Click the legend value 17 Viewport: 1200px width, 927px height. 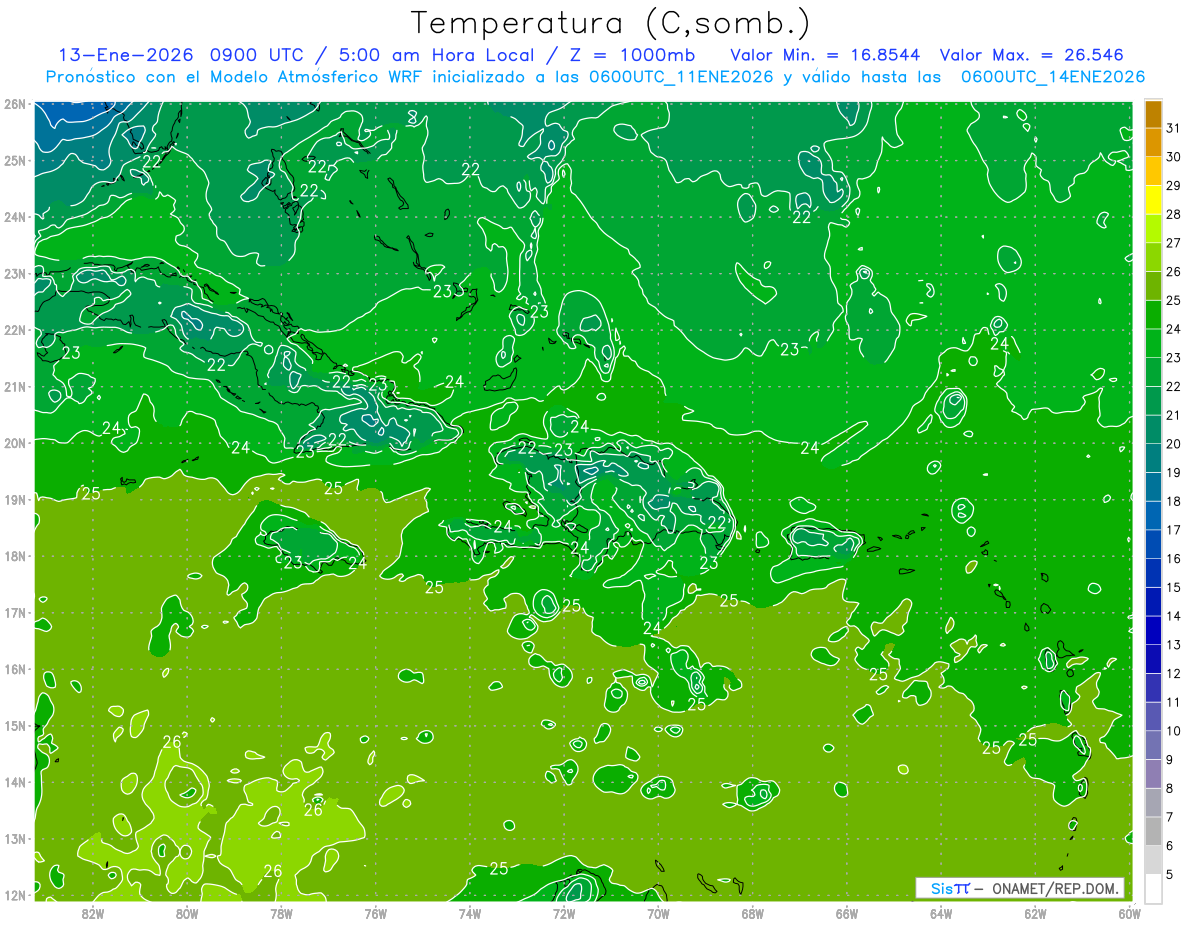point(1174,530)
